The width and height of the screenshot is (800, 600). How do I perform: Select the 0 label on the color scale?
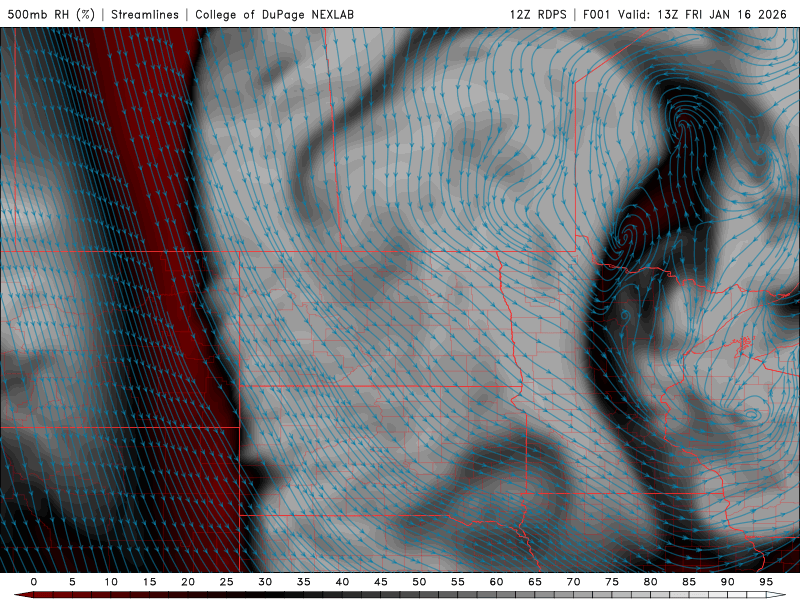tap(34, 582)
